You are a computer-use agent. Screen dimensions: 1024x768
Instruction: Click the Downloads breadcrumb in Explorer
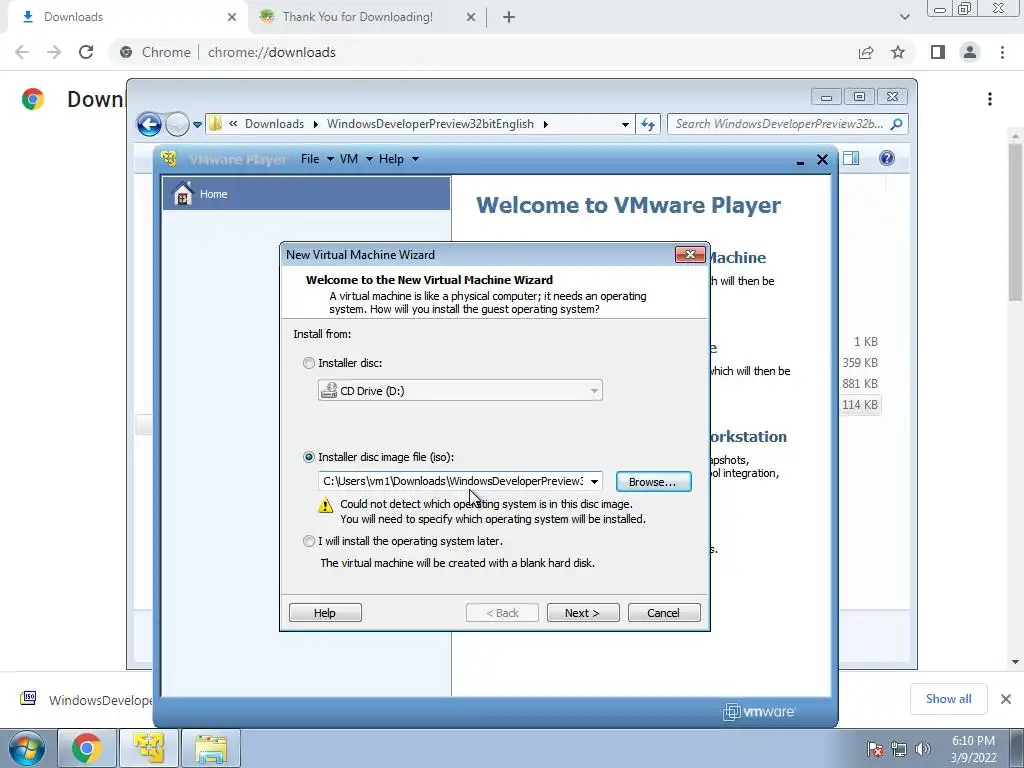tap(274, 124)
